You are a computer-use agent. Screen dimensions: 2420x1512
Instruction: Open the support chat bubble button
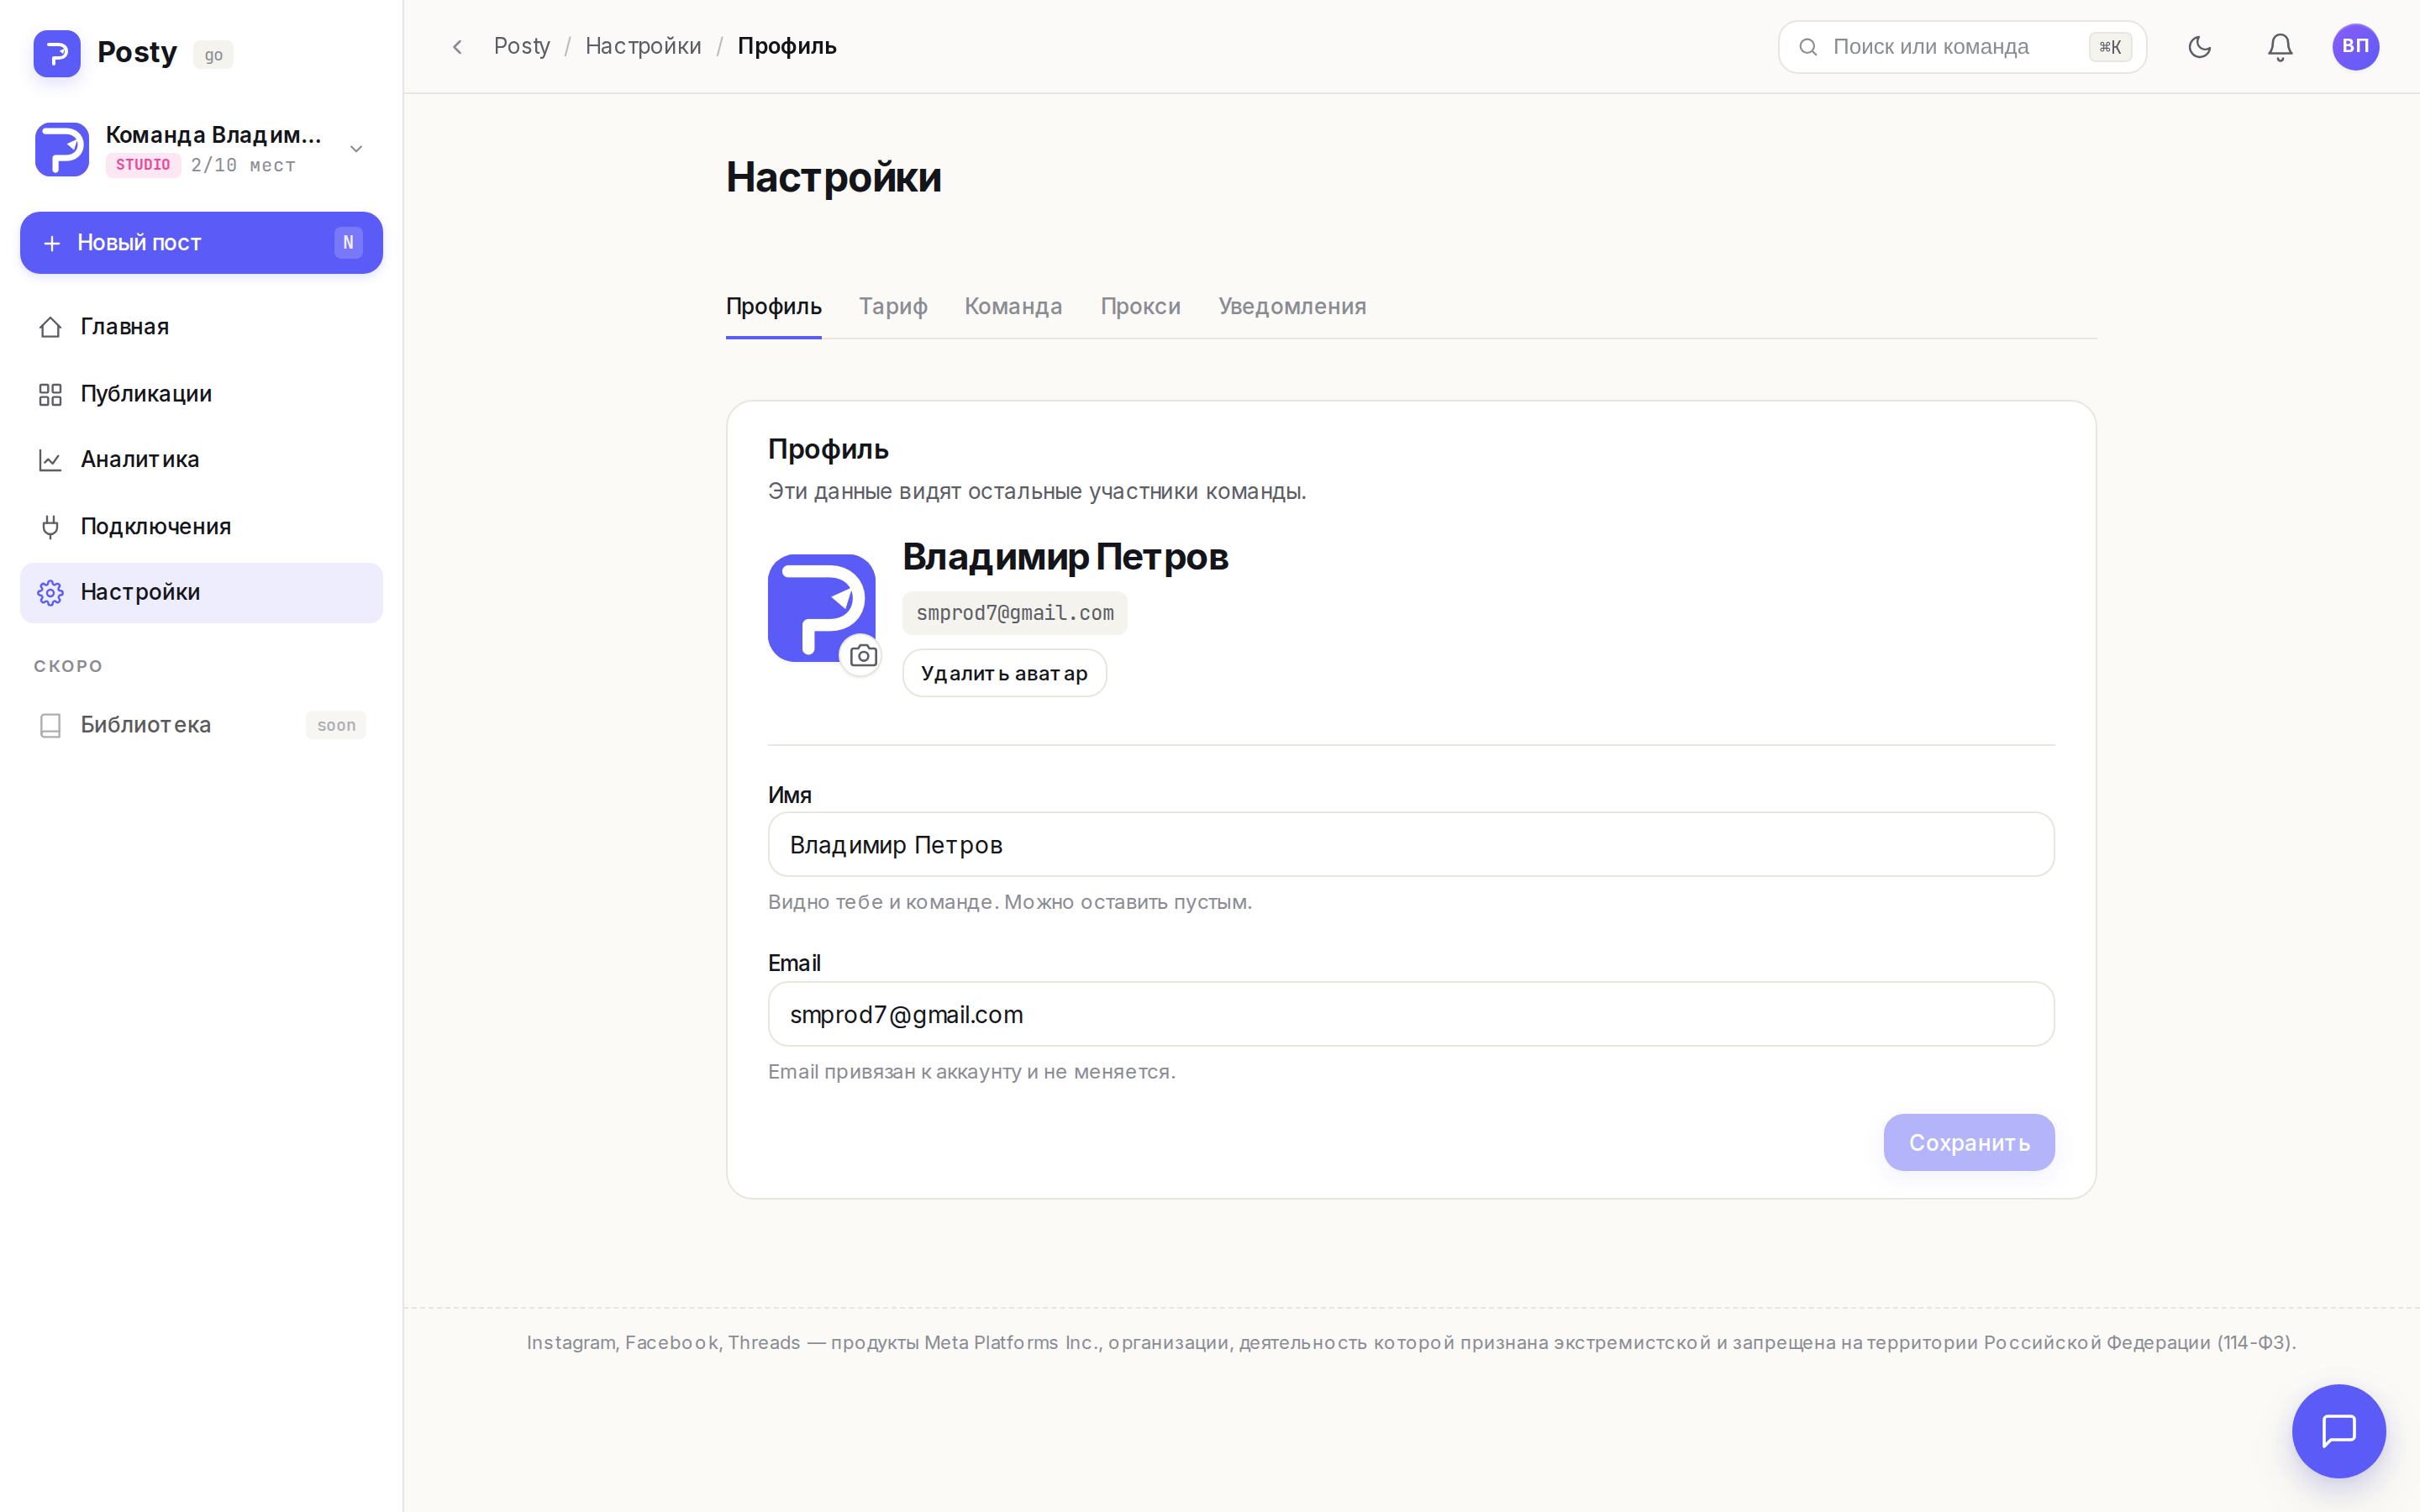click(2339, 1431)
